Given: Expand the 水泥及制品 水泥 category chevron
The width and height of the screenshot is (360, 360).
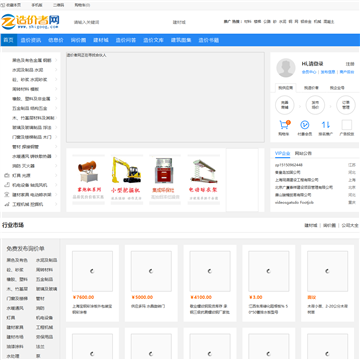Looking at the screenshot, I should (x=56, y=70).
